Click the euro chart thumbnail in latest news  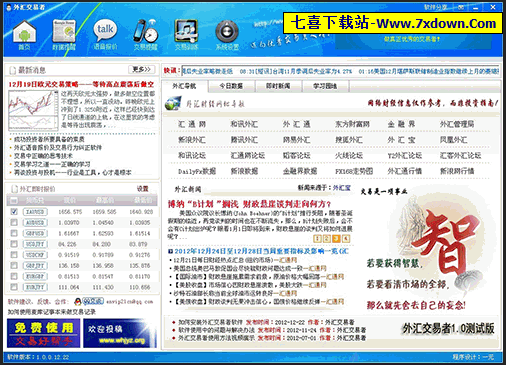coord(33,110)
